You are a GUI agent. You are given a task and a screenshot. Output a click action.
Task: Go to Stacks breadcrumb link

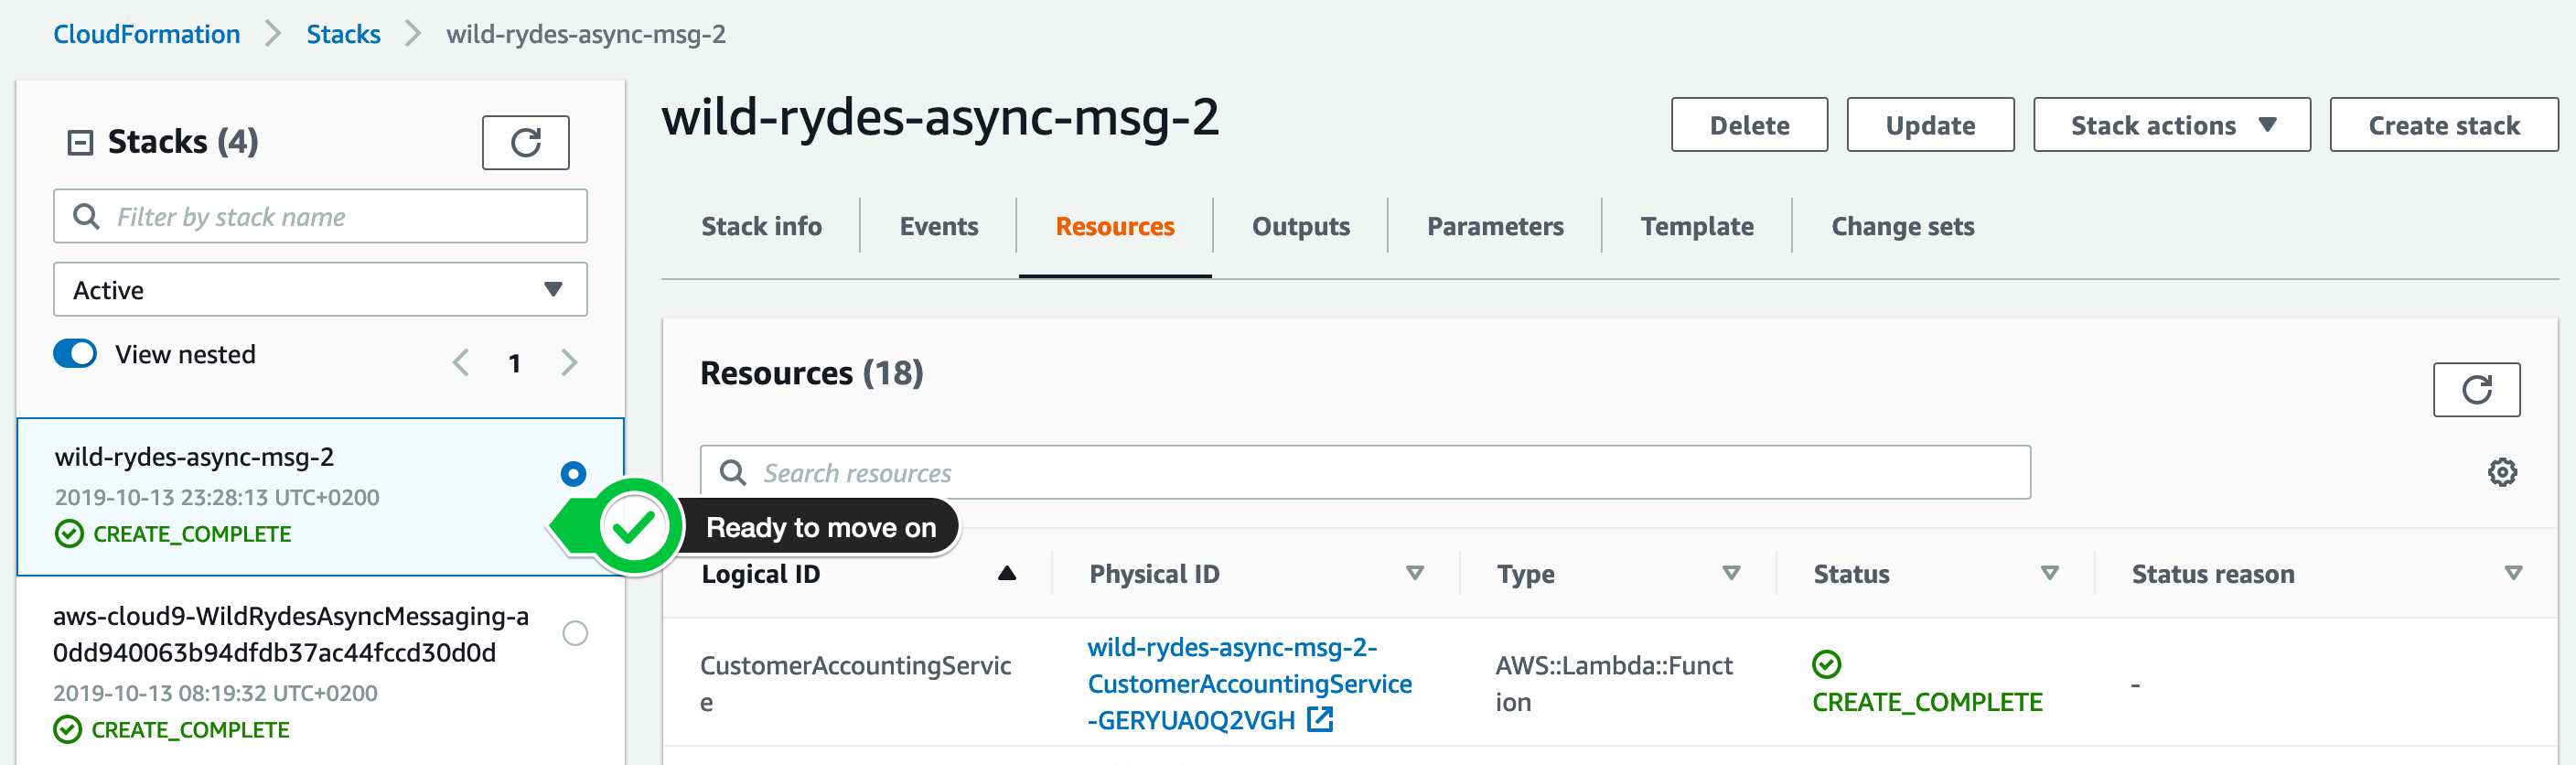tap(343, 34)
